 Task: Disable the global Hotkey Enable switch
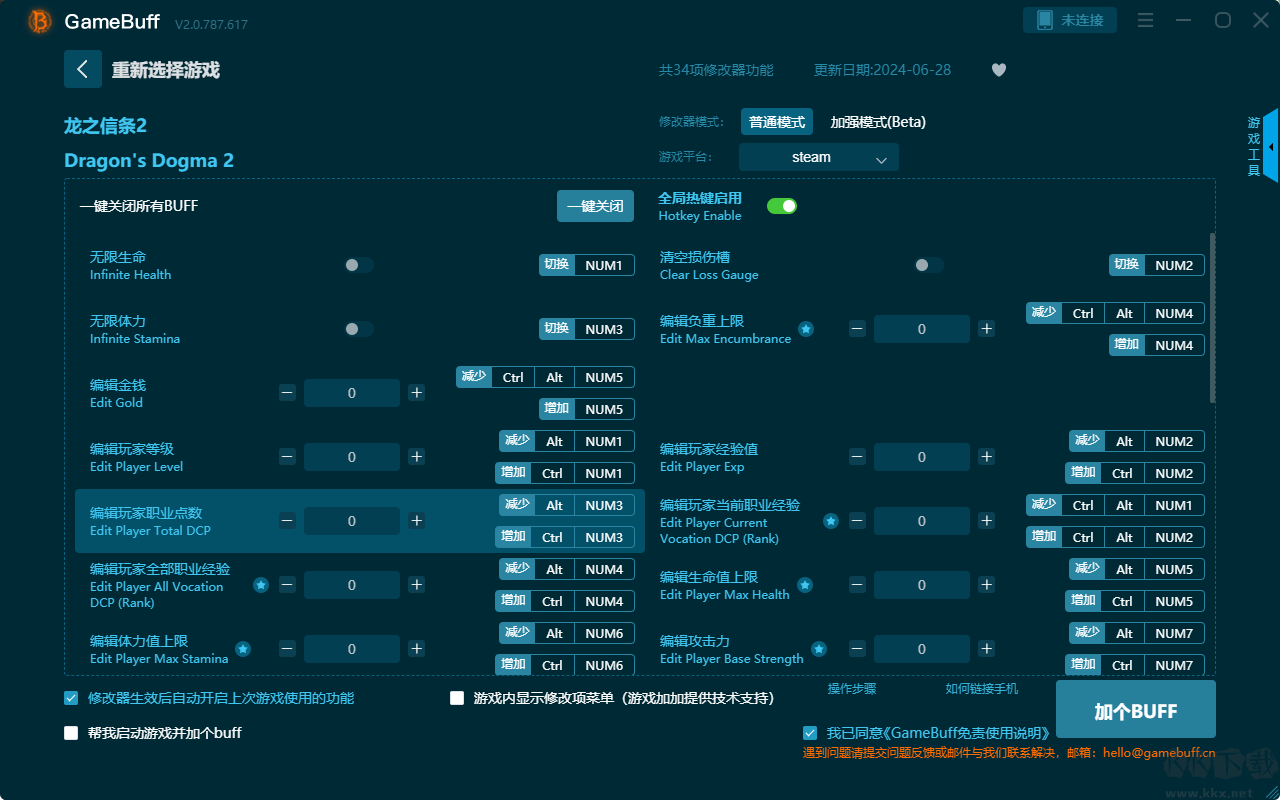(782, 206)
